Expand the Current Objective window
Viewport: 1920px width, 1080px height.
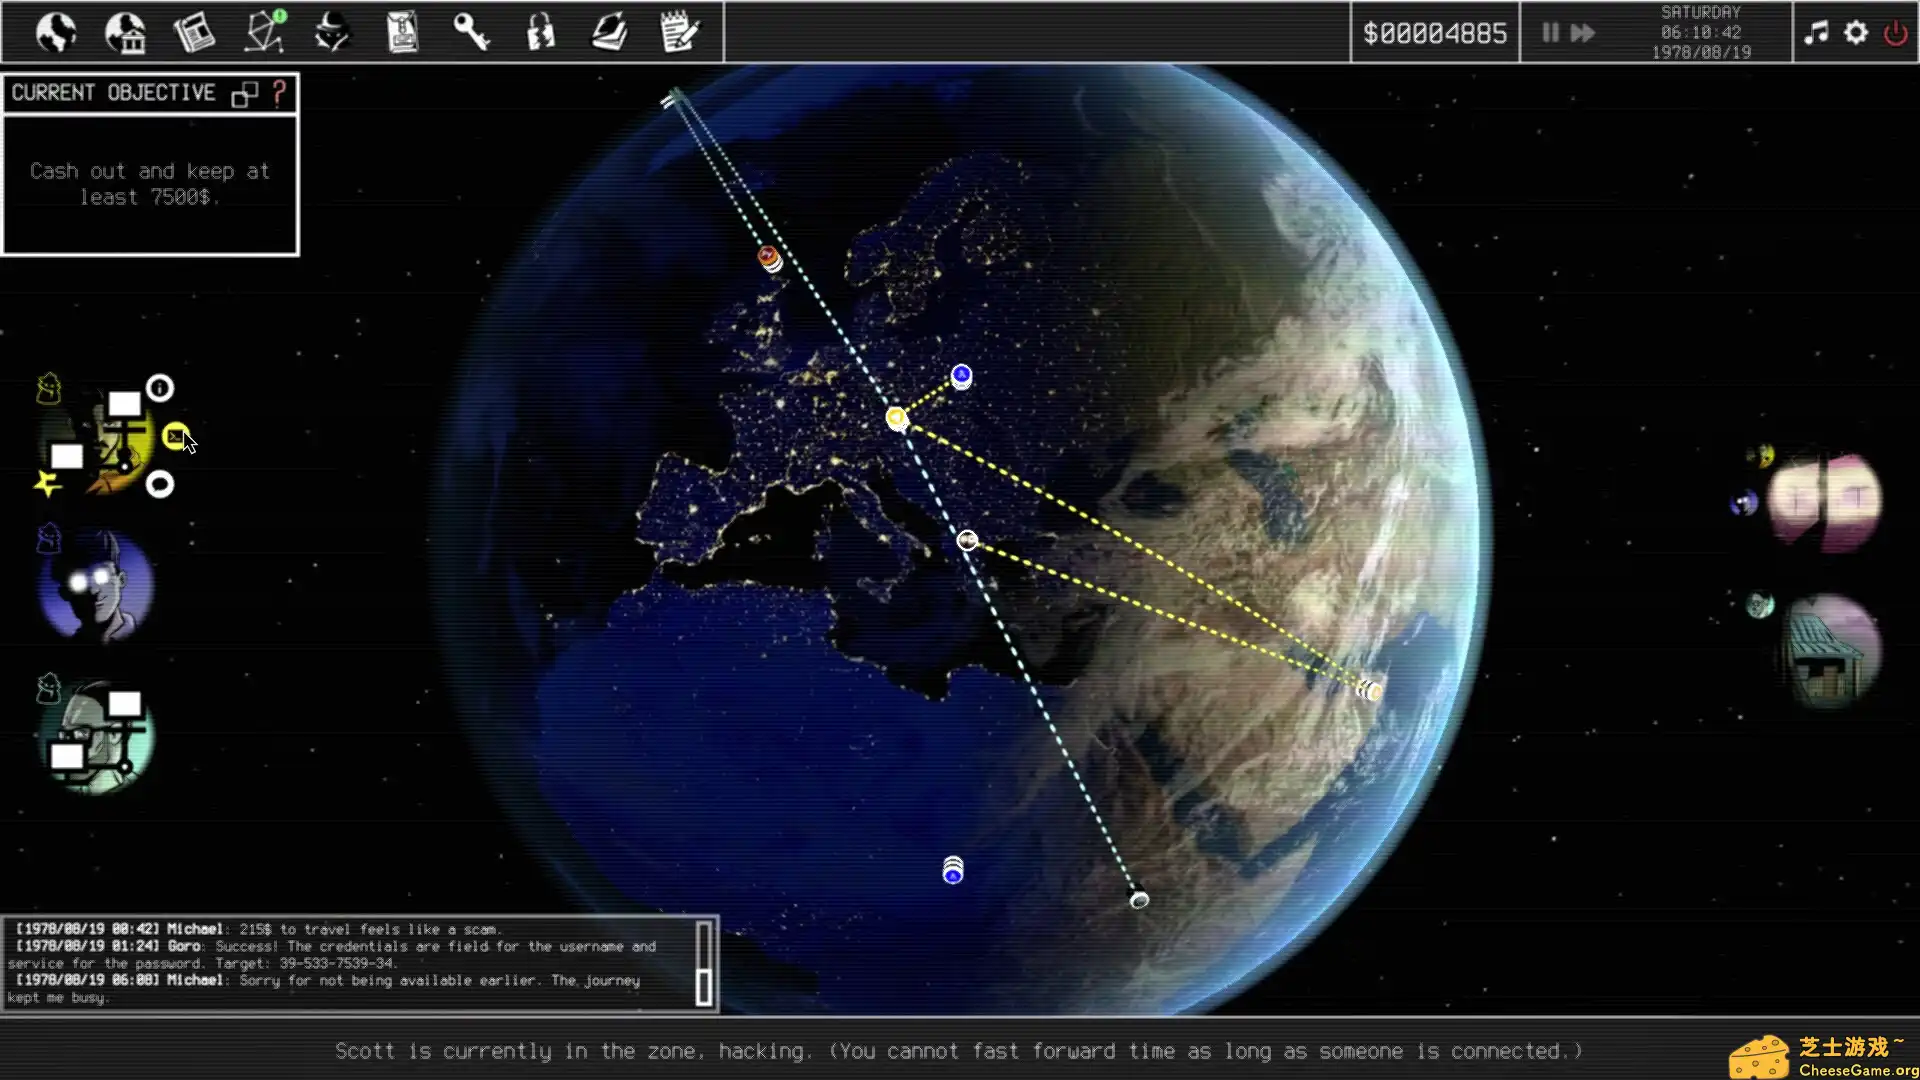(244, 94)
